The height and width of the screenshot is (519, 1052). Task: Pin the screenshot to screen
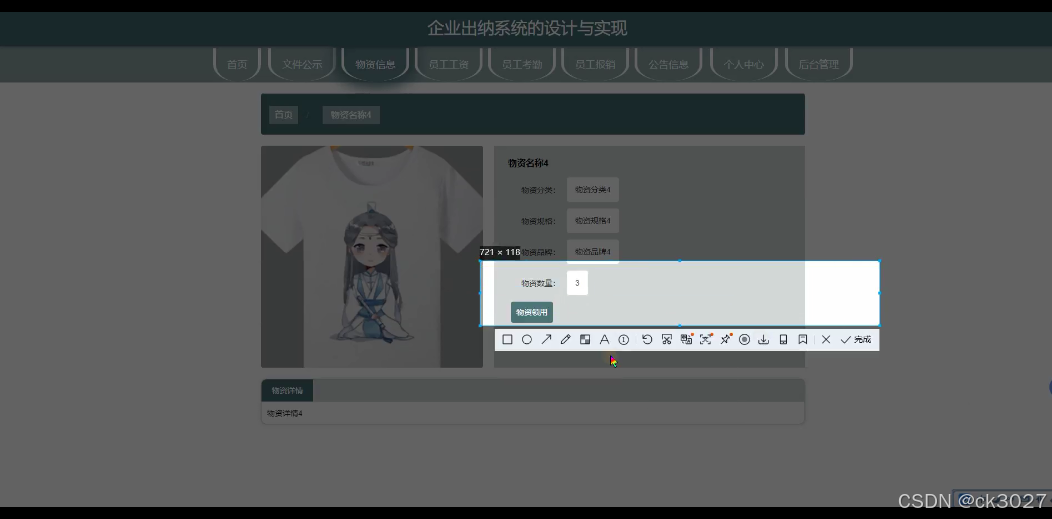click(725, 339)
